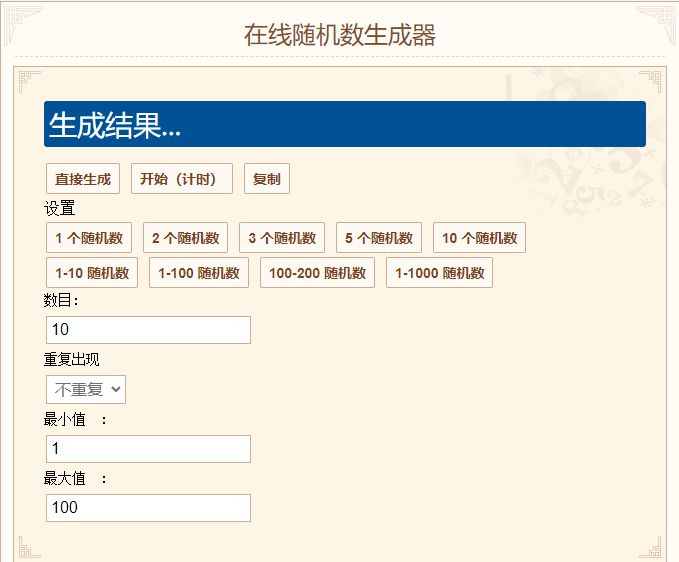Pick the 10 个随机数 preset

point(479,237)
